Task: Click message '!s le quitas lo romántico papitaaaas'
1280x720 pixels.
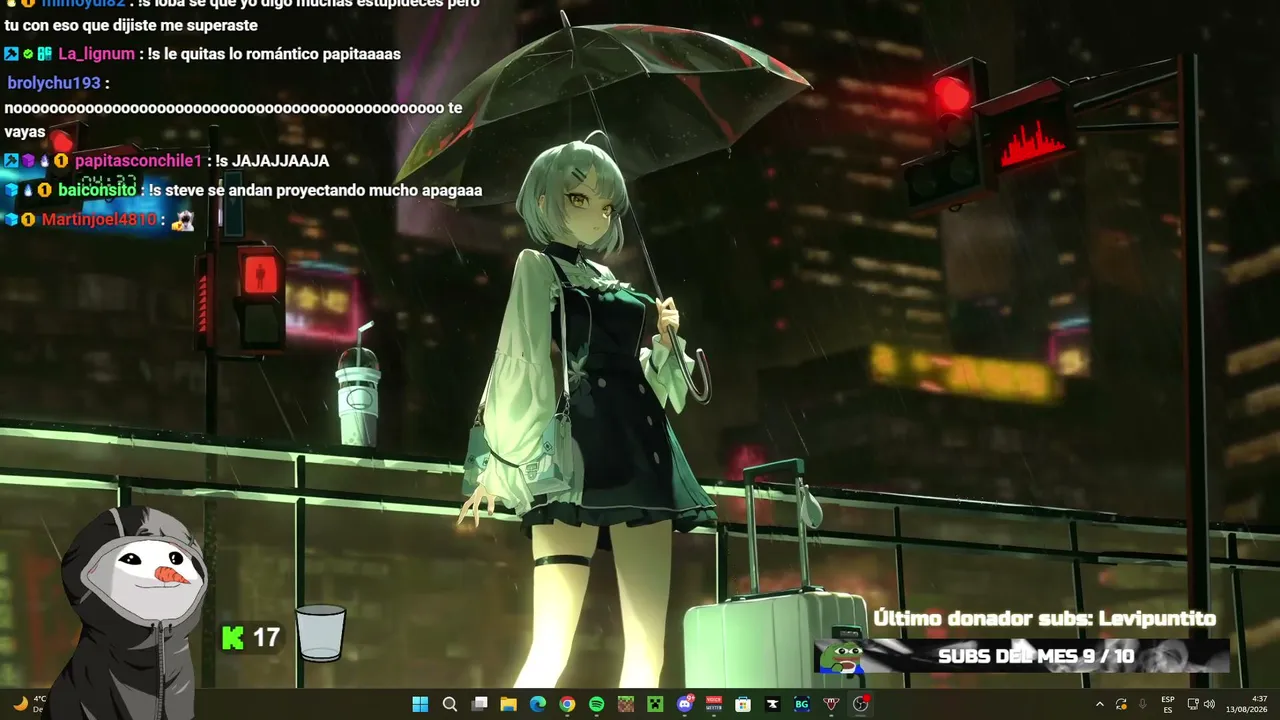Action: [x=274, y=54]
